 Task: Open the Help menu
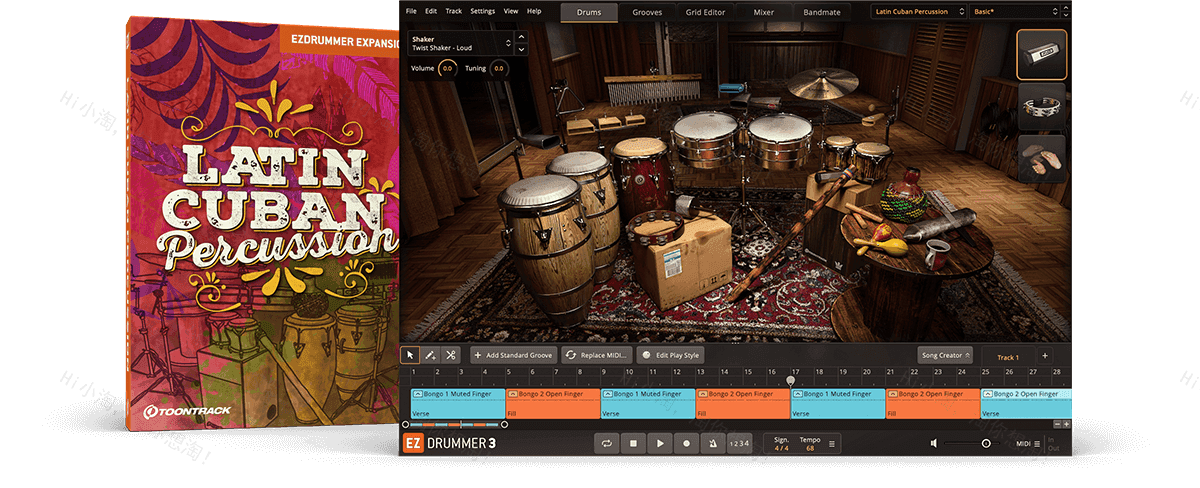[x=534, y=11]
